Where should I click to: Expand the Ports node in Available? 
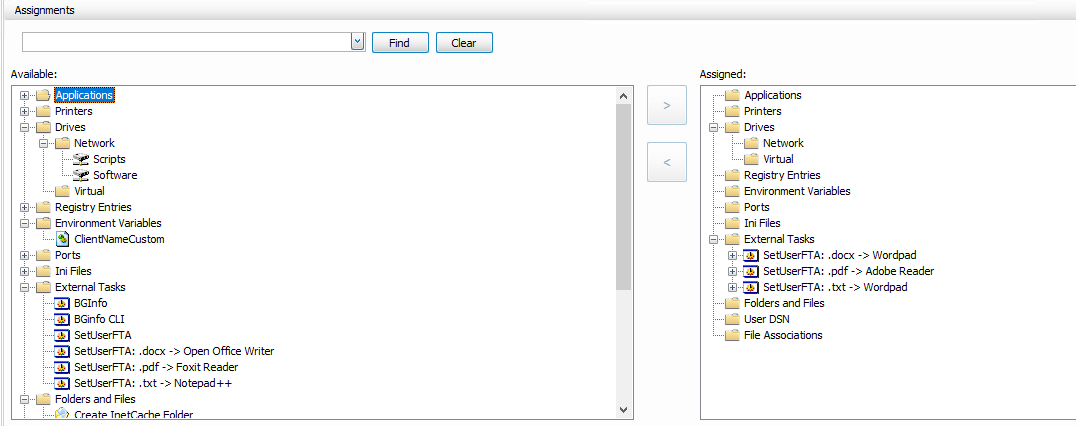click(x=25, y=255)
